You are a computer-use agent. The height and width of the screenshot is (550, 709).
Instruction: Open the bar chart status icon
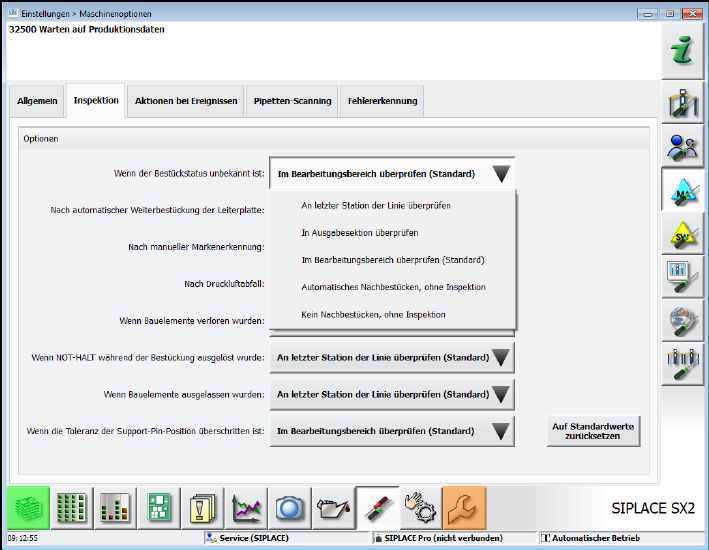click(x=115, y=508)
